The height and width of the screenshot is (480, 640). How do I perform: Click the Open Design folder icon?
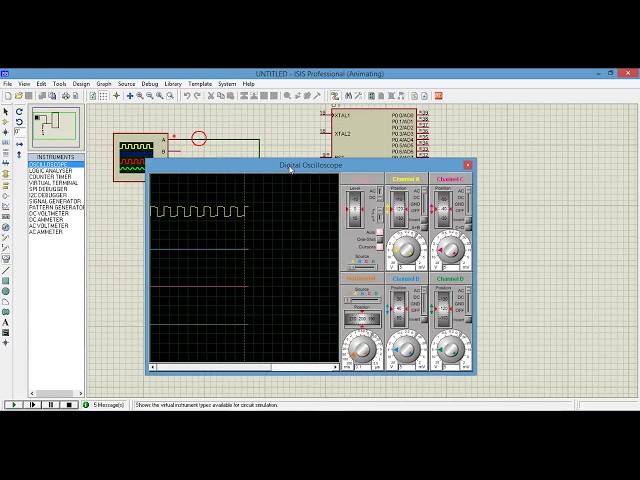point(18,96)
